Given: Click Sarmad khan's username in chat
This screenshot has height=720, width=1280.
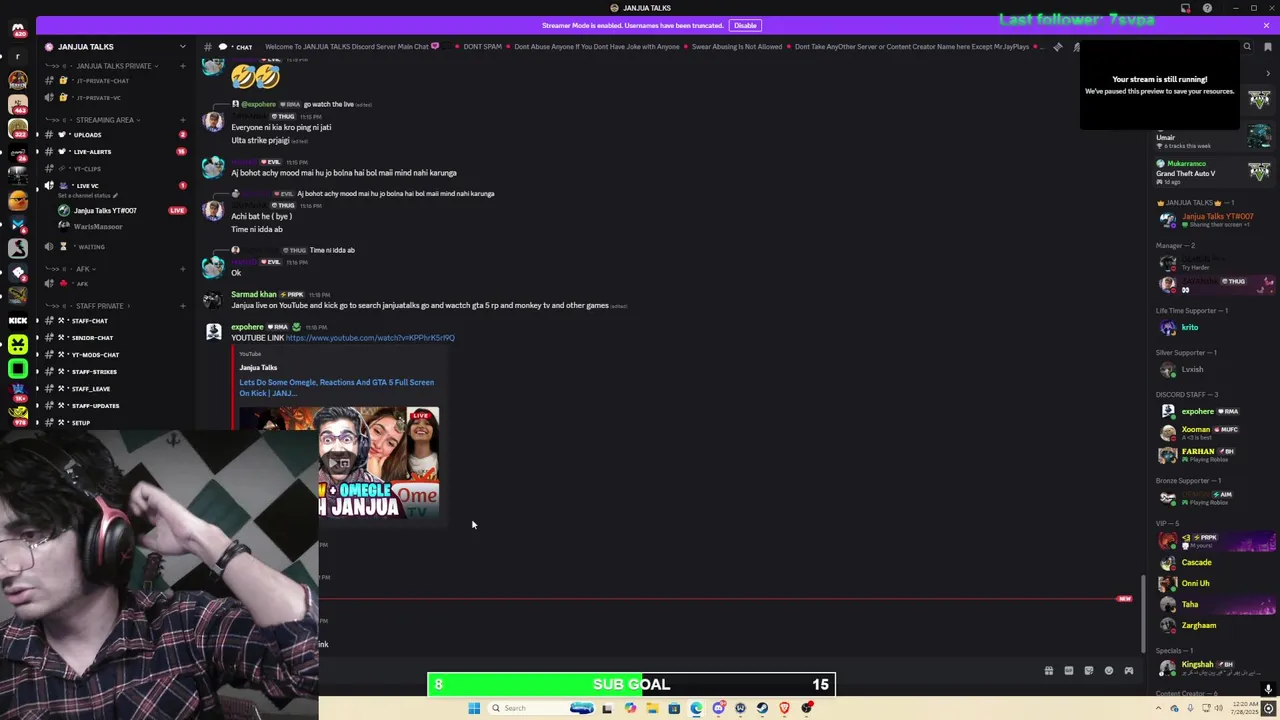Looking at the screenshot, I should 254,295.
